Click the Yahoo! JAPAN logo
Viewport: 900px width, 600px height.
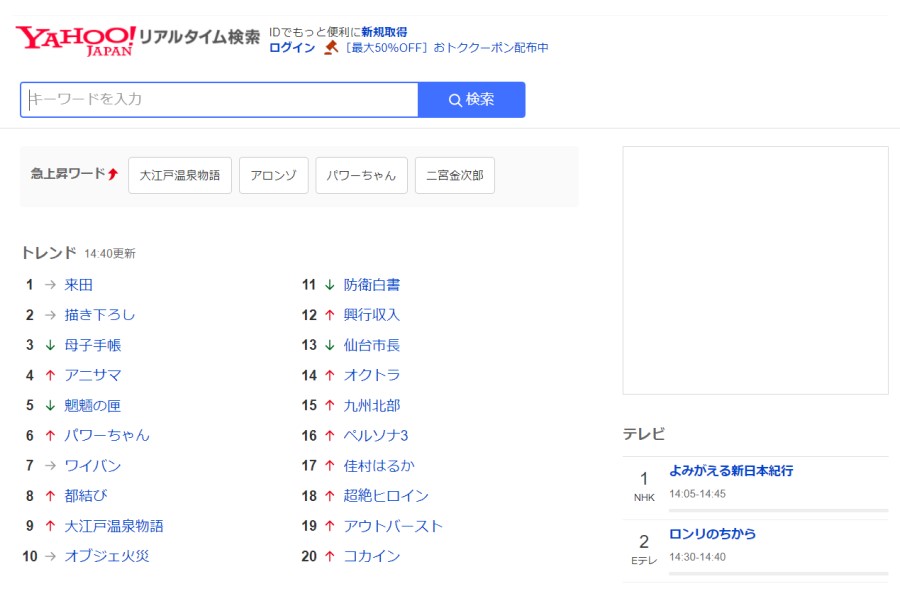pyautogui.click(x=75, y=40)
